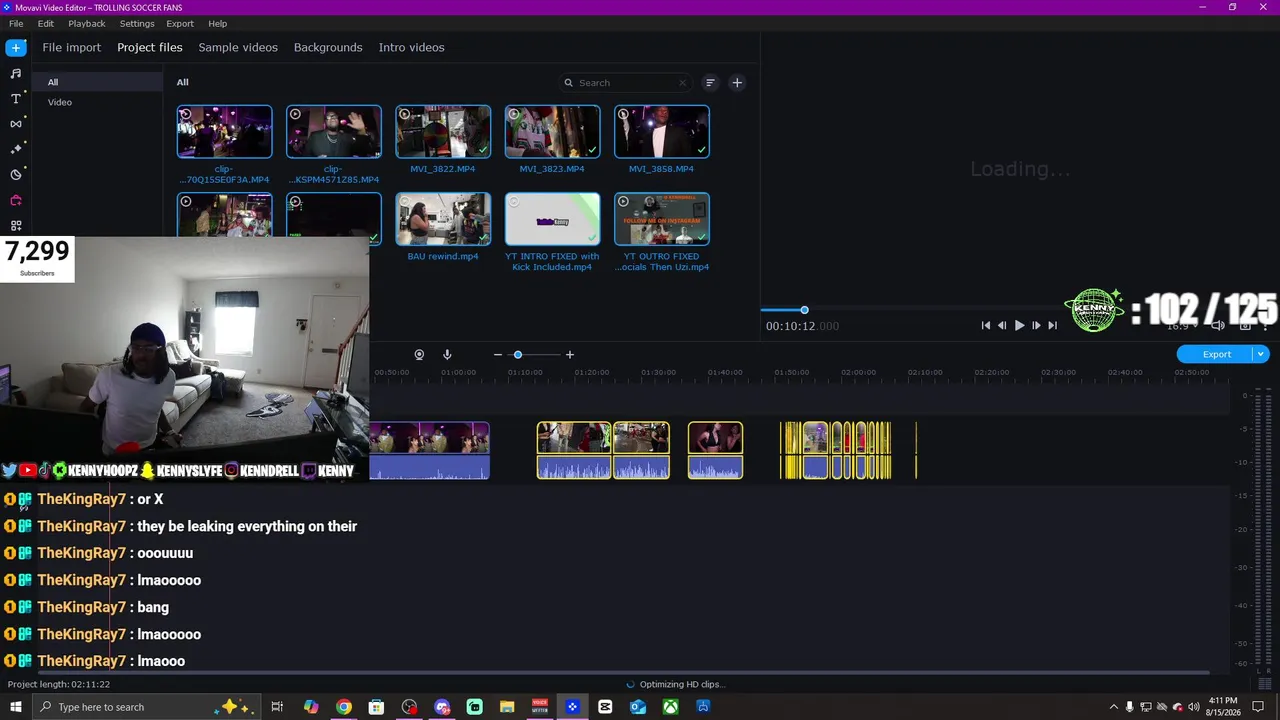
Task: Select the YT OUTRO FIXED clip thumbnail
Action: tap(662, 219)
